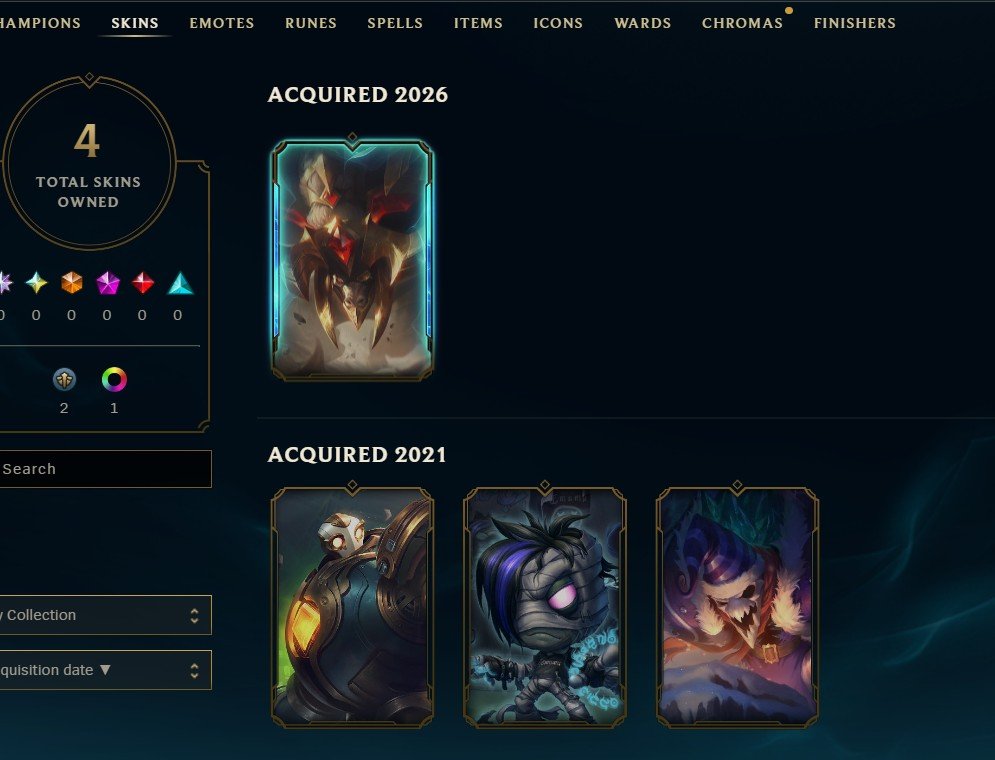The height and width of the screenshot is (760, 995).
Task: Click the teal triangle gem rarity icon
Action: [x=180, y=284]
